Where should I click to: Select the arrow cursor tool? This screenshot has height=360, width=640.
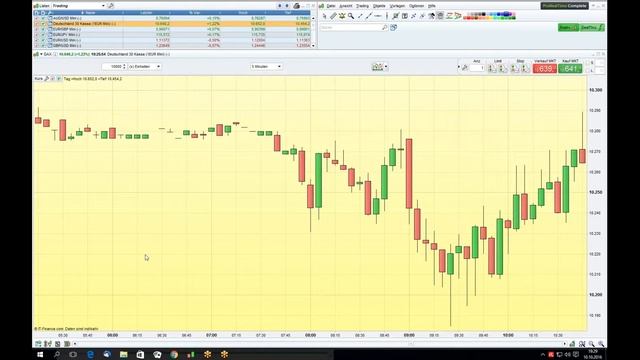tap(324, 16)
